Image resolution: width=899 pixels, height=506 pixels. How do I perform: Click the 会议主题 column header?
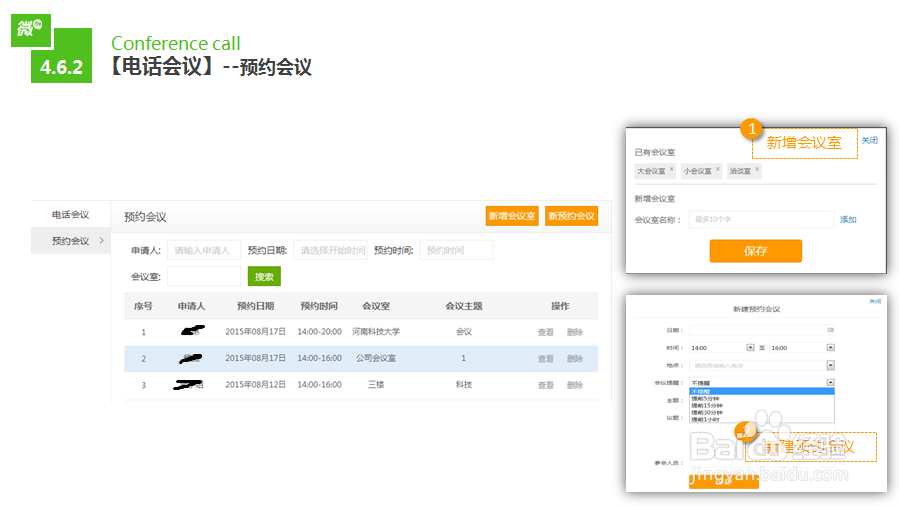pyautogui.click(x=464, y=306)
